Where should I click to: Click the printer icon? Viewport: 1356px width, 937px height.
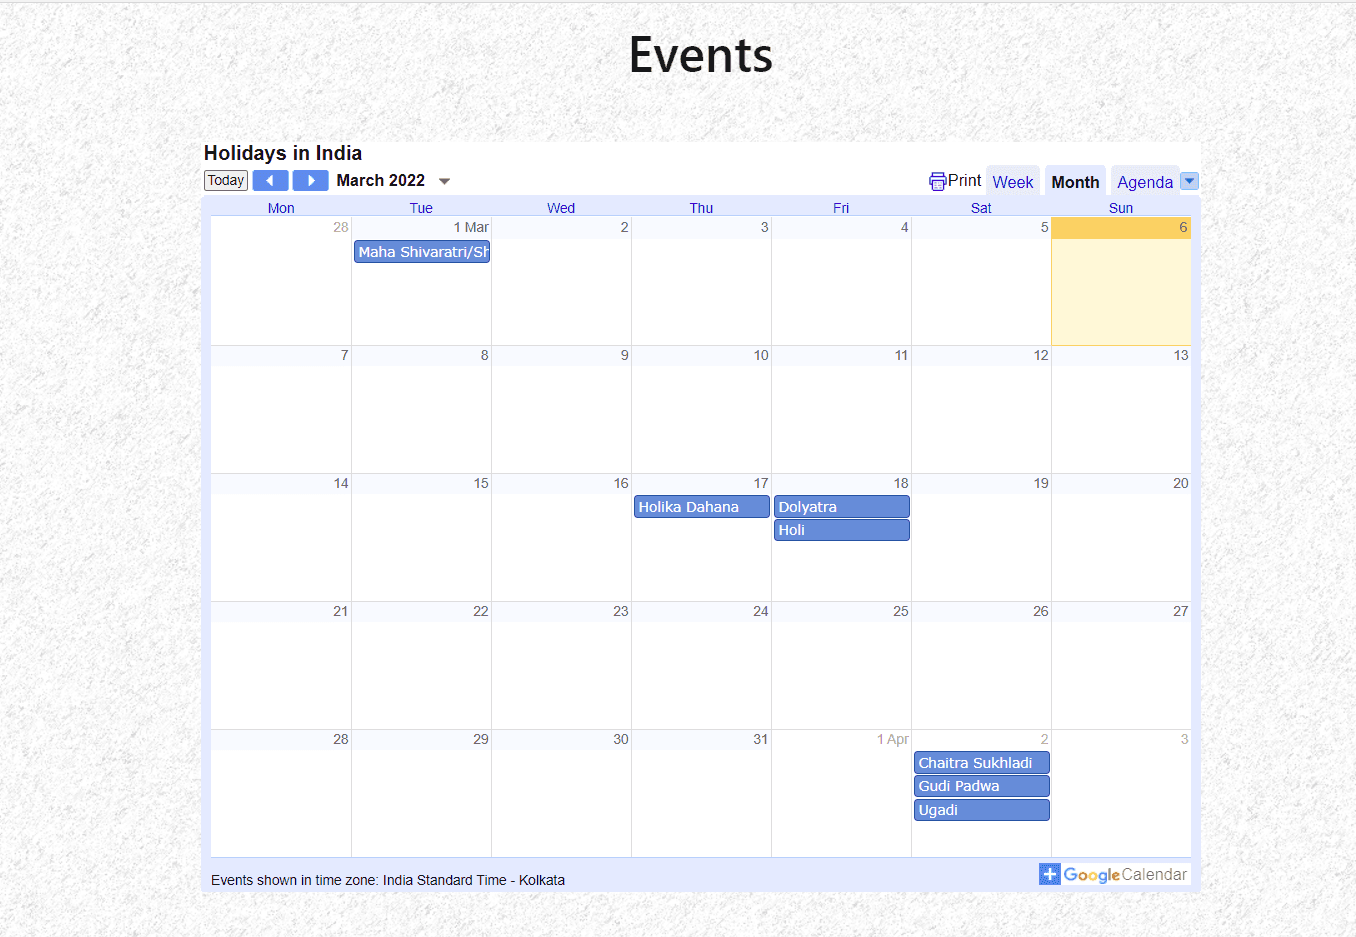click(937, 181)
